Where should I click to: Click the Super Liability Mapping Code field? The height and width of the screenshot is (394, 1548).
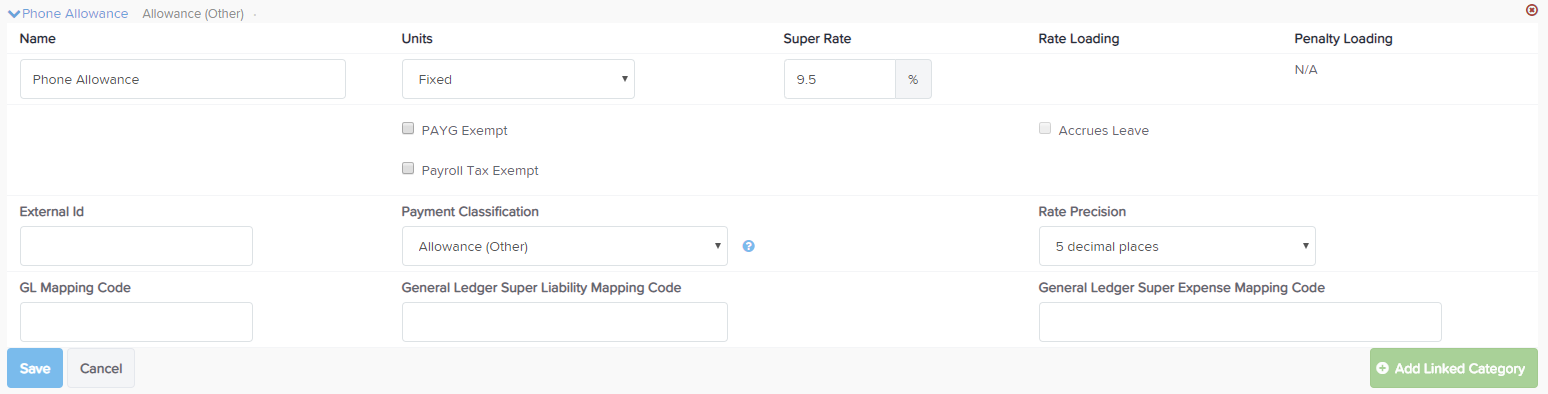point(565,322)
